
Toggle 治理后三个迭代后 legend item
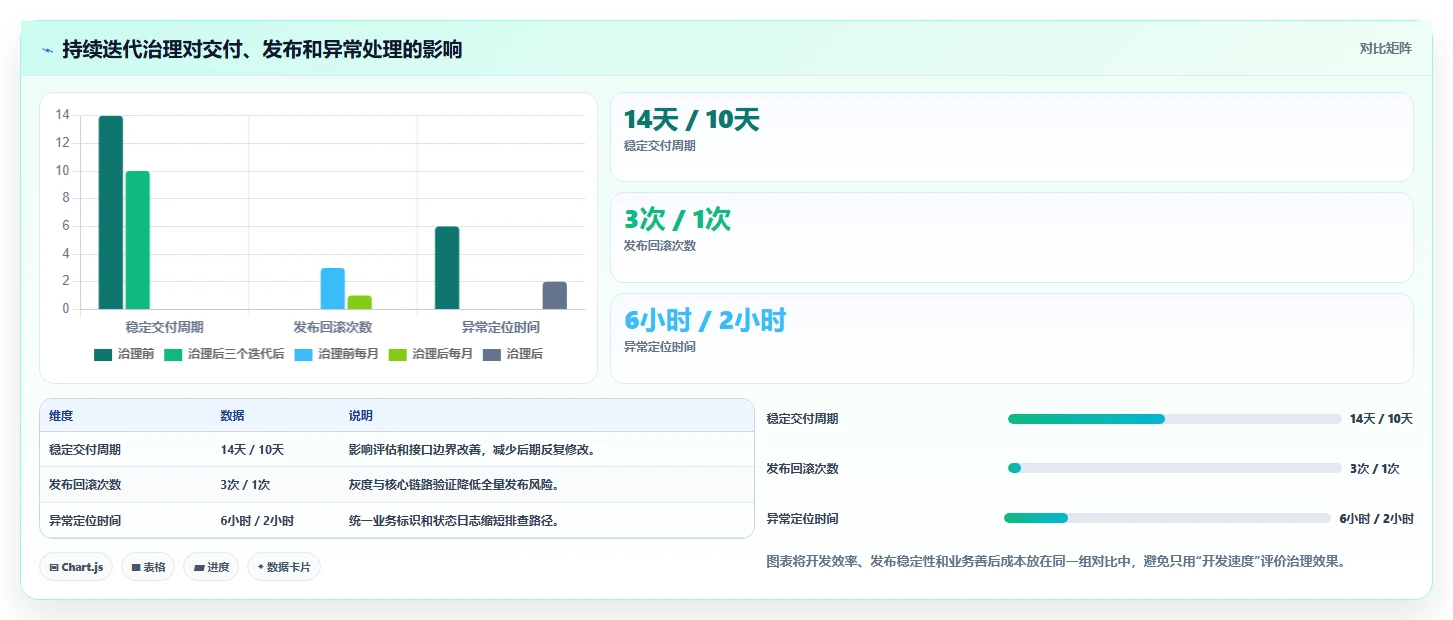[x=224, y=354]
